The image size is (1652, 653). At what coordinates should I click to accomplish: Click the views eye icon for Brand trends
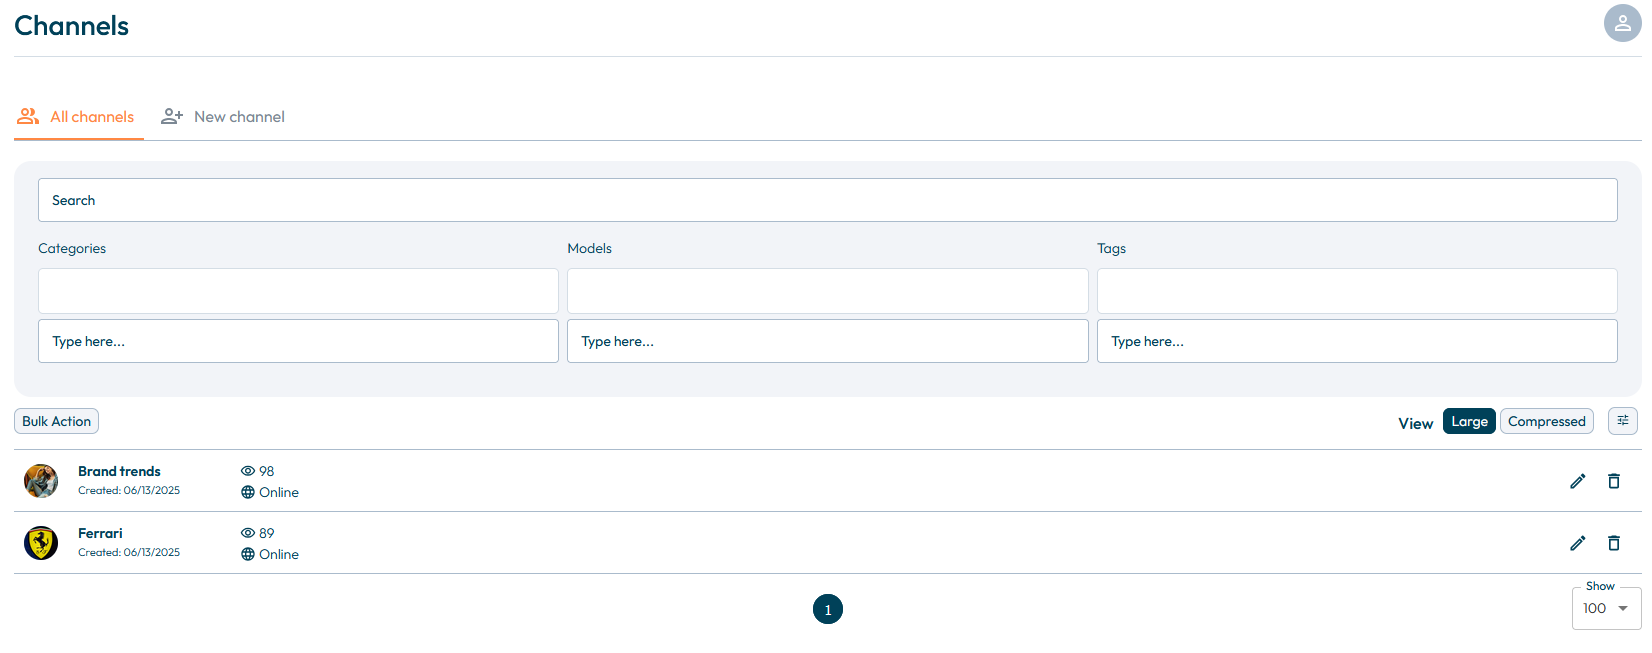[x=248, y=471]
